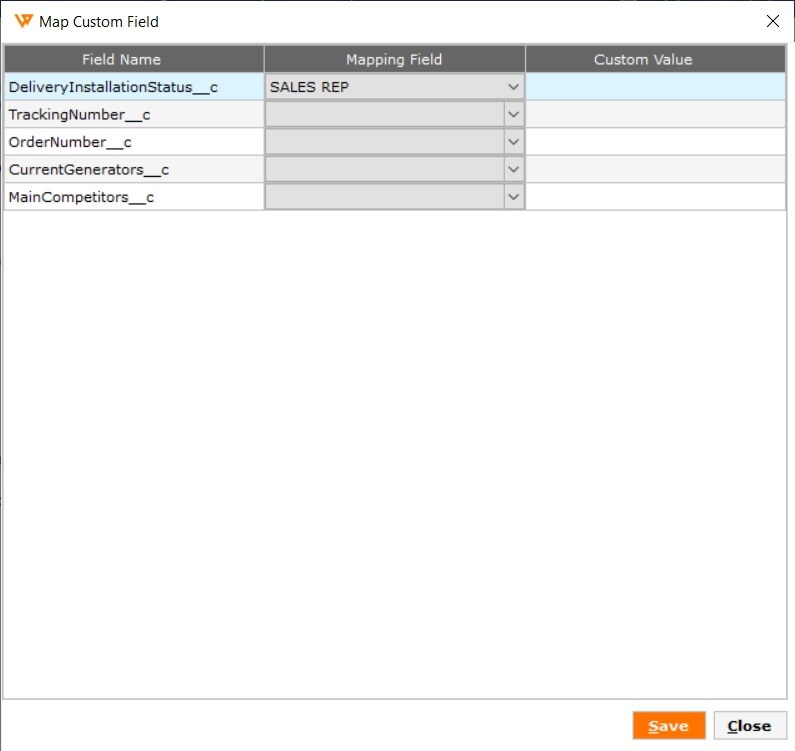Open Mapping Field dropdown for CurrentGenerators__c
The image size is (795, 751).
(x=513, y=169)
